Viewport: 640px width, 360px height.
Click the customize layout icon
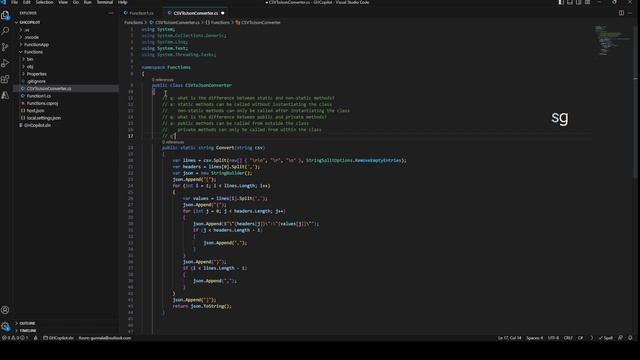tap(587, 2)
